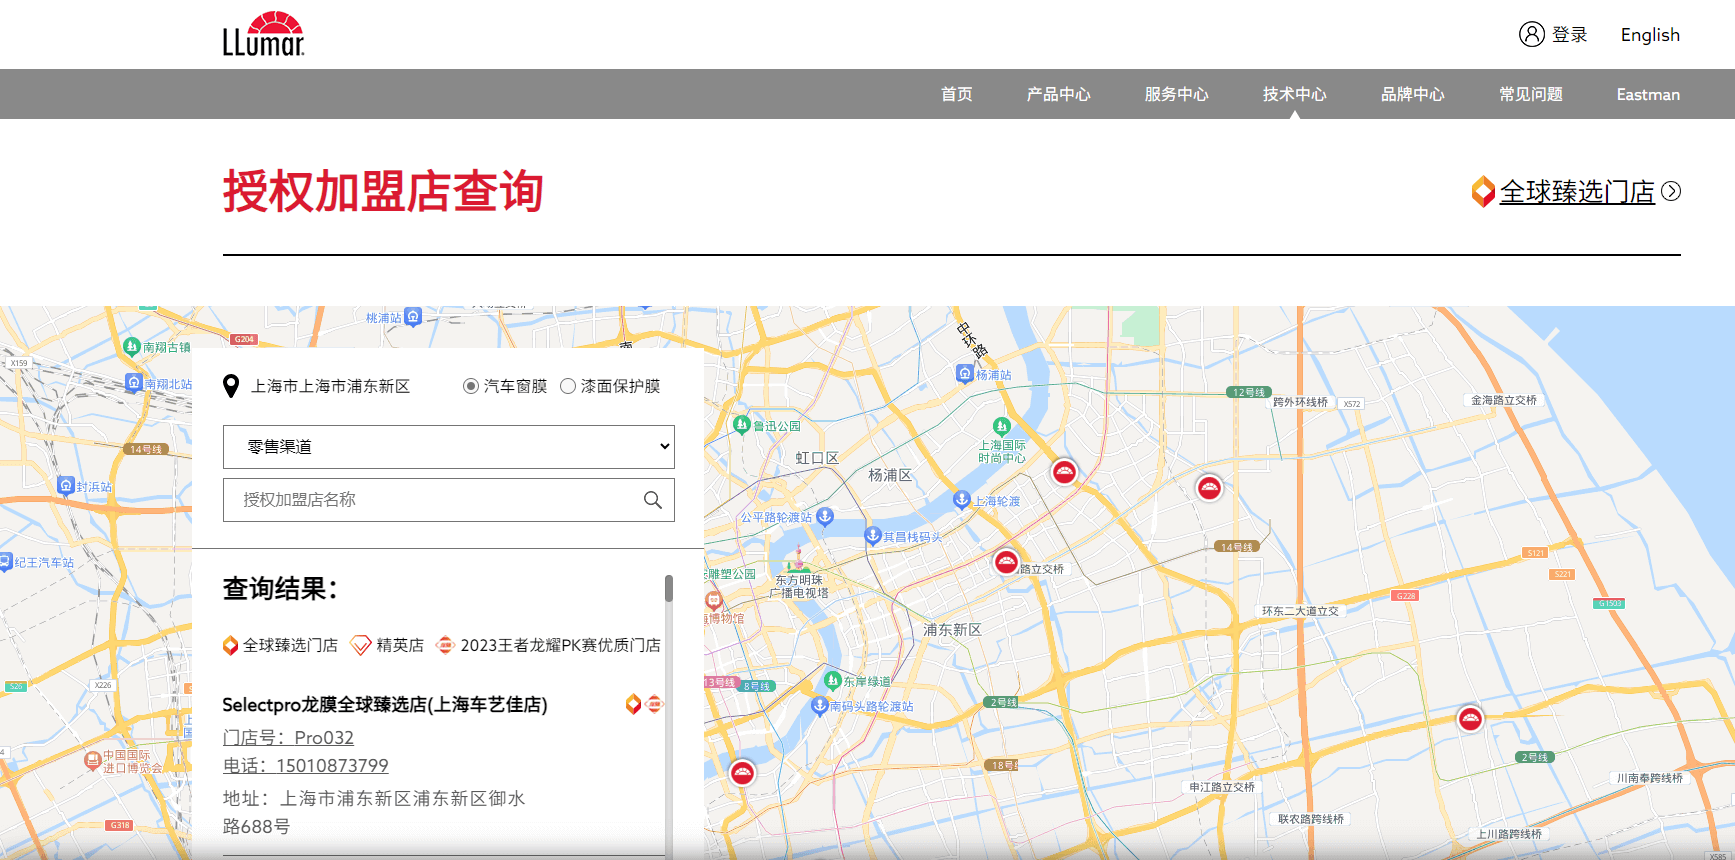Select the 汽车窗膜 radio button
This screenshot has width=1735, height=860.
tap(471, 386)
